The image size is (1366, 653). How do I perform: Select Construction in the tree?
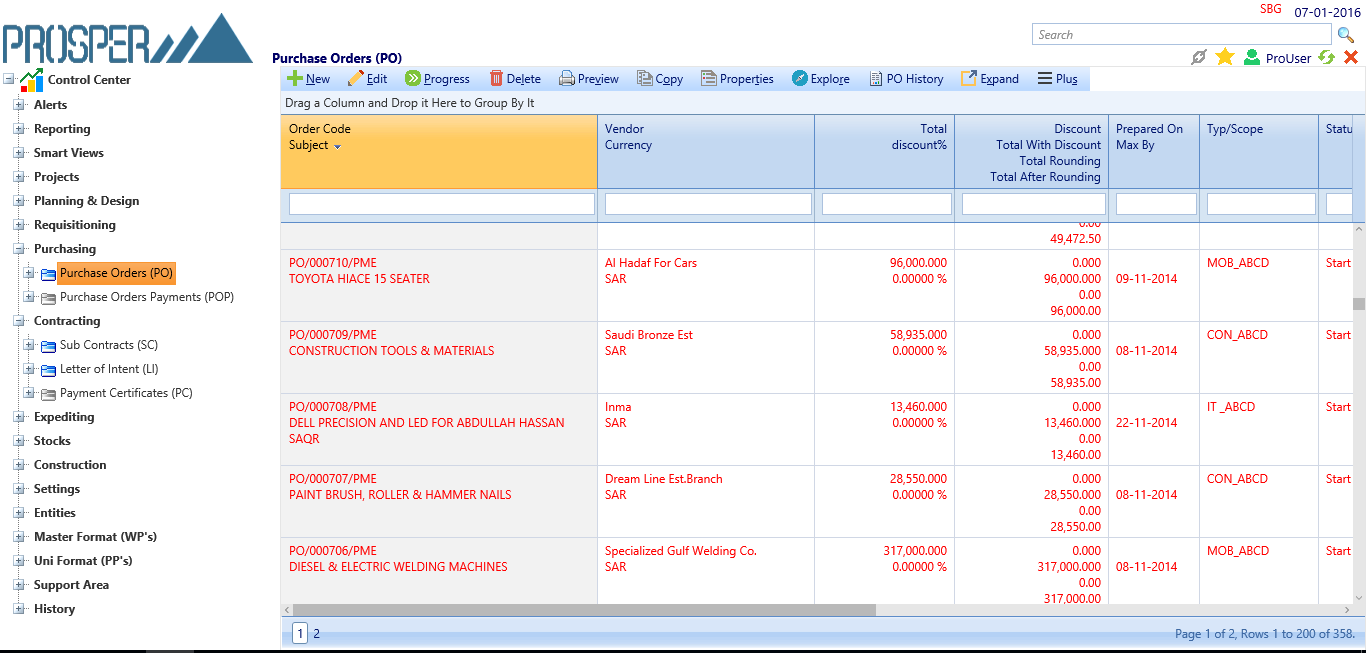click(x=70, y=465)
